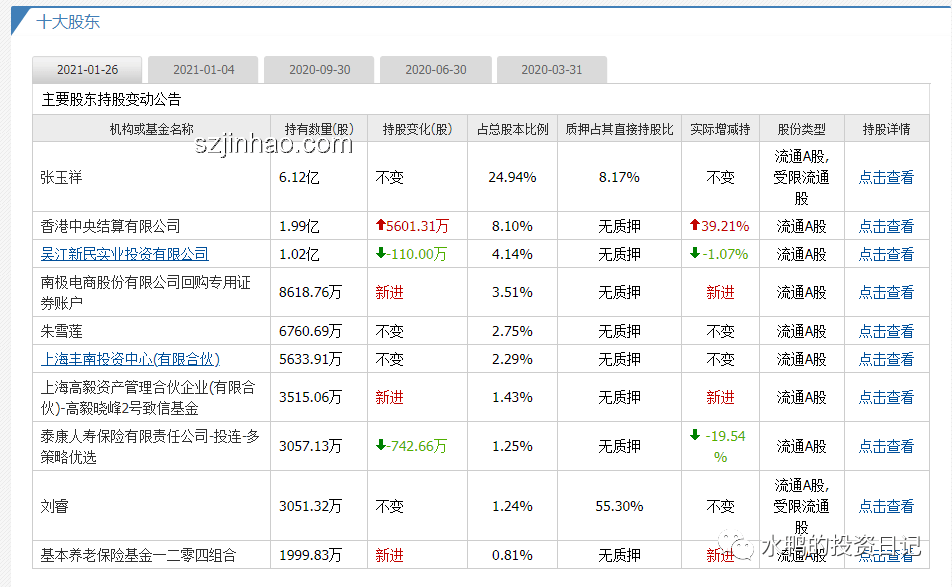Click the 主要股东持股变动公告 heading
The height and width of the screenshot is (587, 952).
[x=111, y=99]
